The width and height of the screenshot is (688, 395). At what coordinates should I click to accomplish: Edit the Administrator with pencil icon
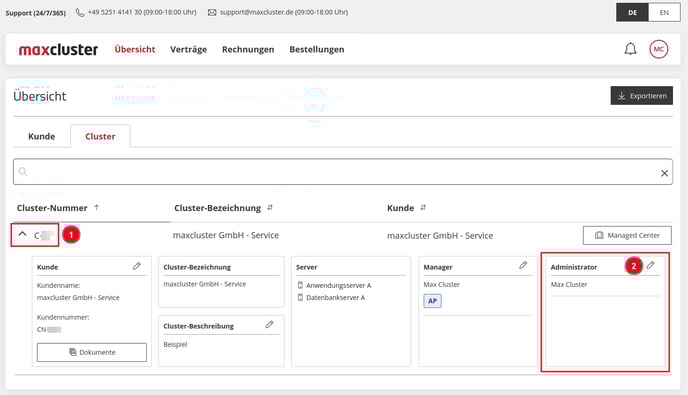pyautogui.click(x=651, y=265)
